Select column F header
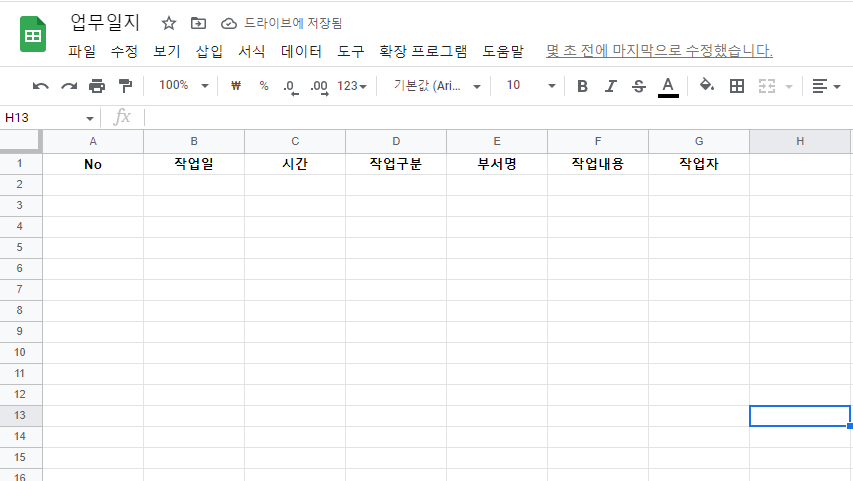 (x=598, y=141)
